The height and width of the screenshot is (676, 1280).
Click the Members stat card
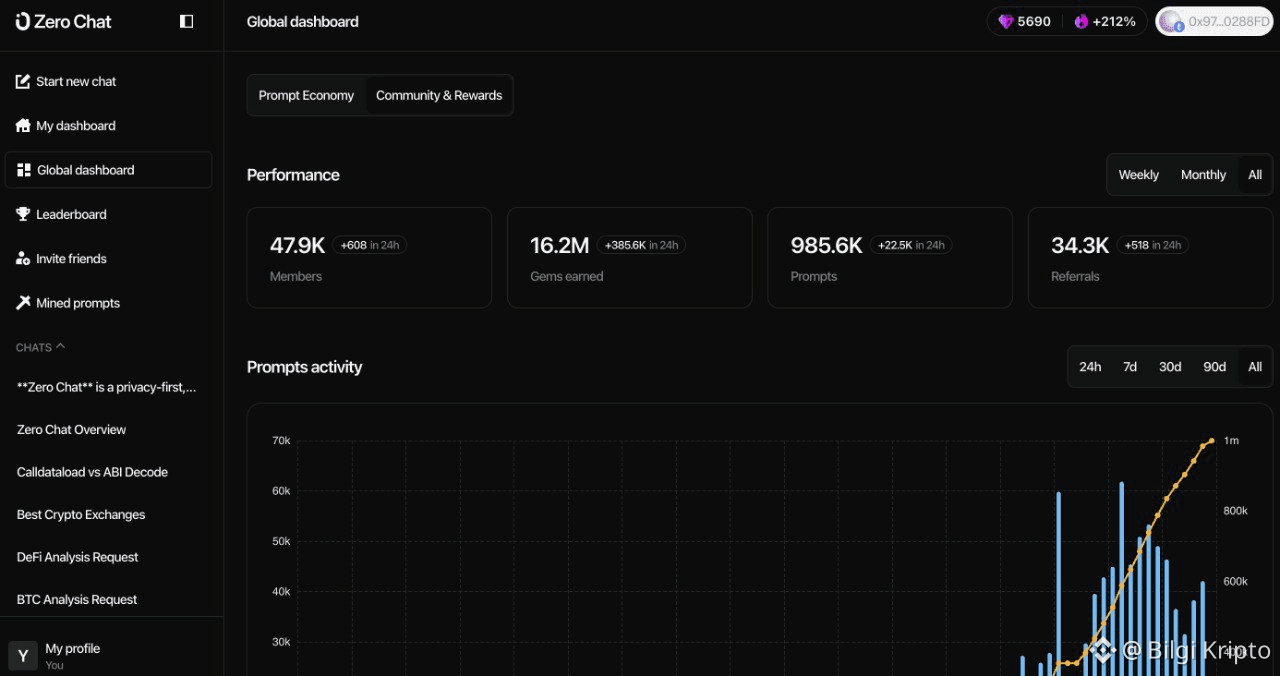tap(369, 258)
